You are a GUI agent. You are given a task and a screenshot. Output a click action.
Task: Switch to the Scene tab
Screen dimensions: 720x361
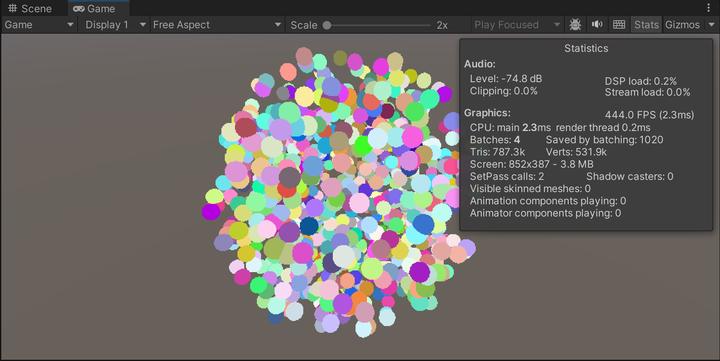[30, 8]
